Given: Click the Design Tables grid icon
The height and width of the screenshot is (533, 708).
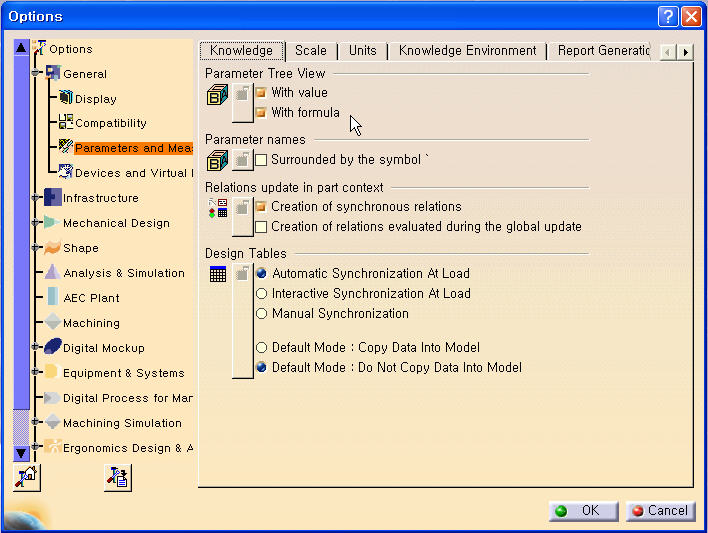Looking at the screenshot, I should (x=217, y=274).
